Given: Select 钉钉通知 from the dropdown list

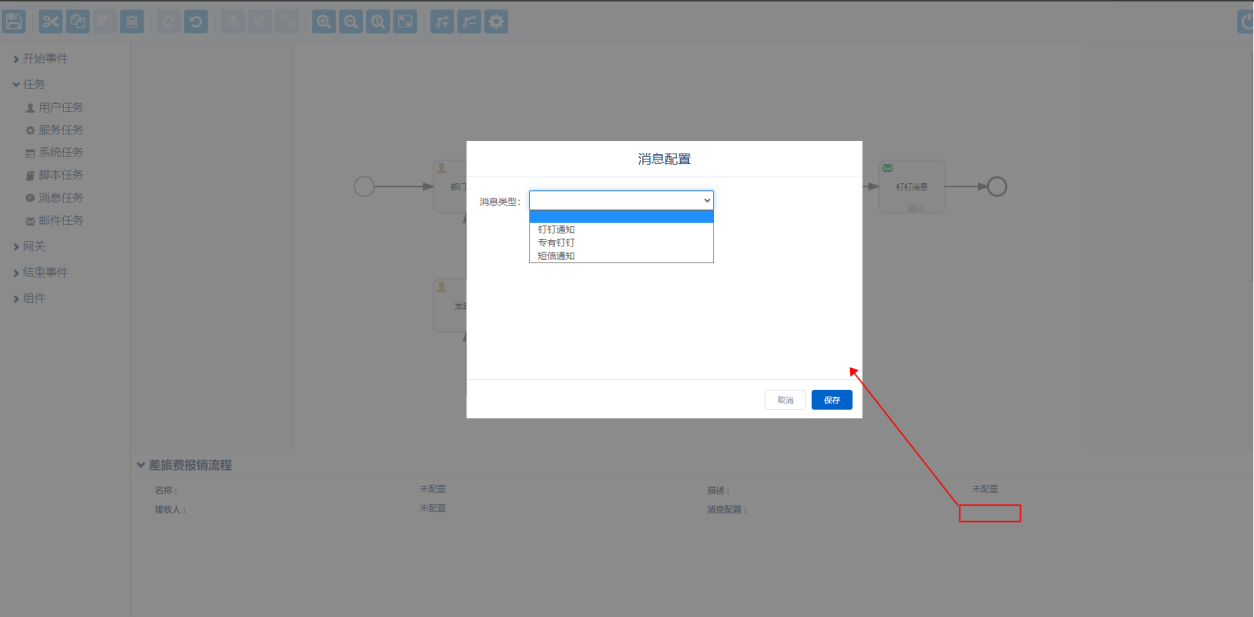Looking at the screenshot, I should point(557,230).
